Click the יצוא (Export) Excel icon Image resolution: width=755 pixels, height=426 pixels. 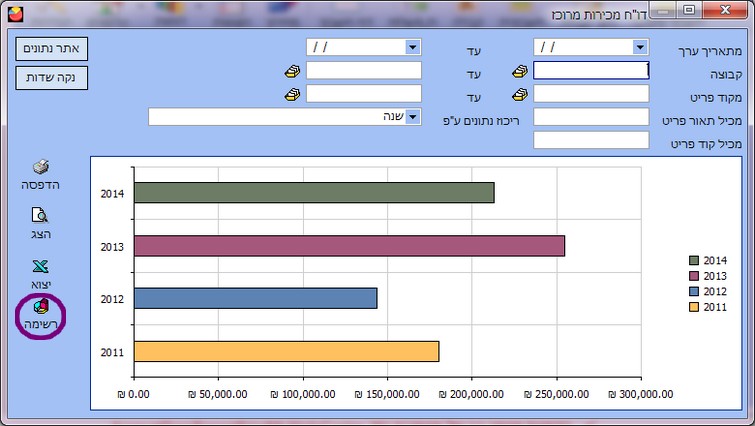(x=41, y=267)
